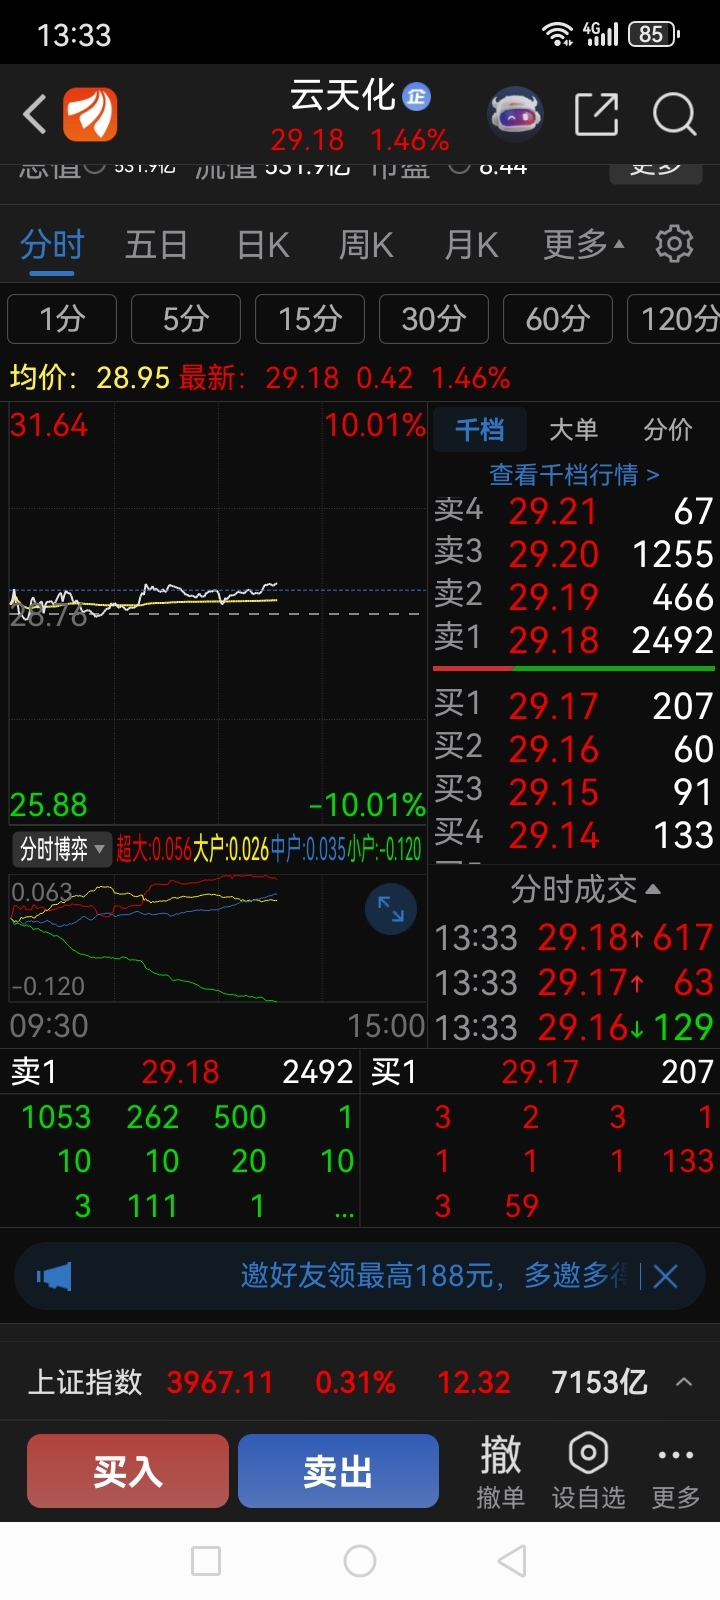Screen dimensions: 720x1600
Task: Open the robot assistant icon
Action: pyautogui.click(x=515, y=114)
